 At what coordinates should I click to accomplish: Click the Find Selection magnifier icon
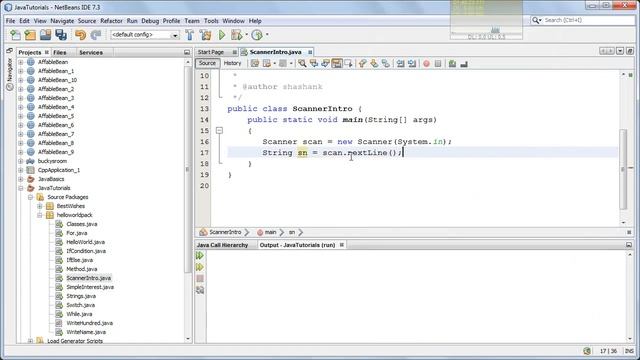302,64
